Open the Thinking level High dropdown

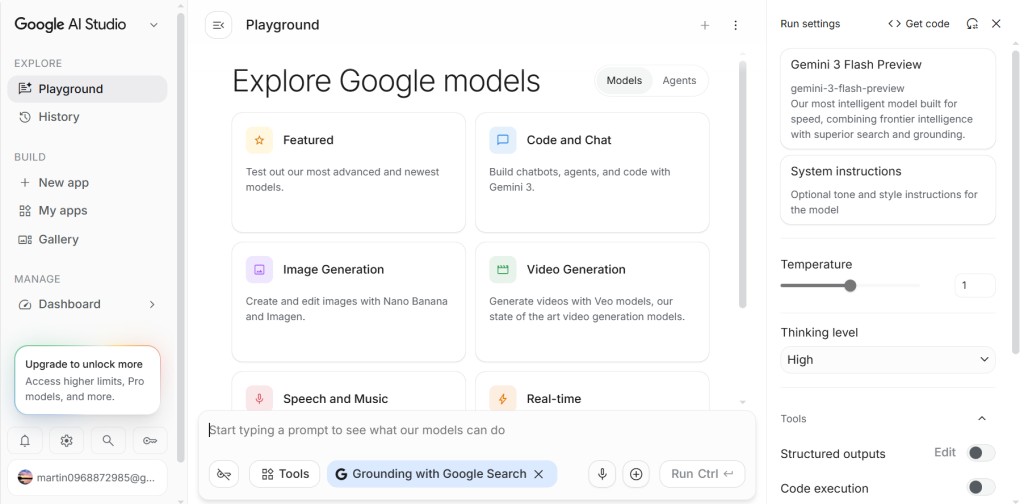(888, 360)
